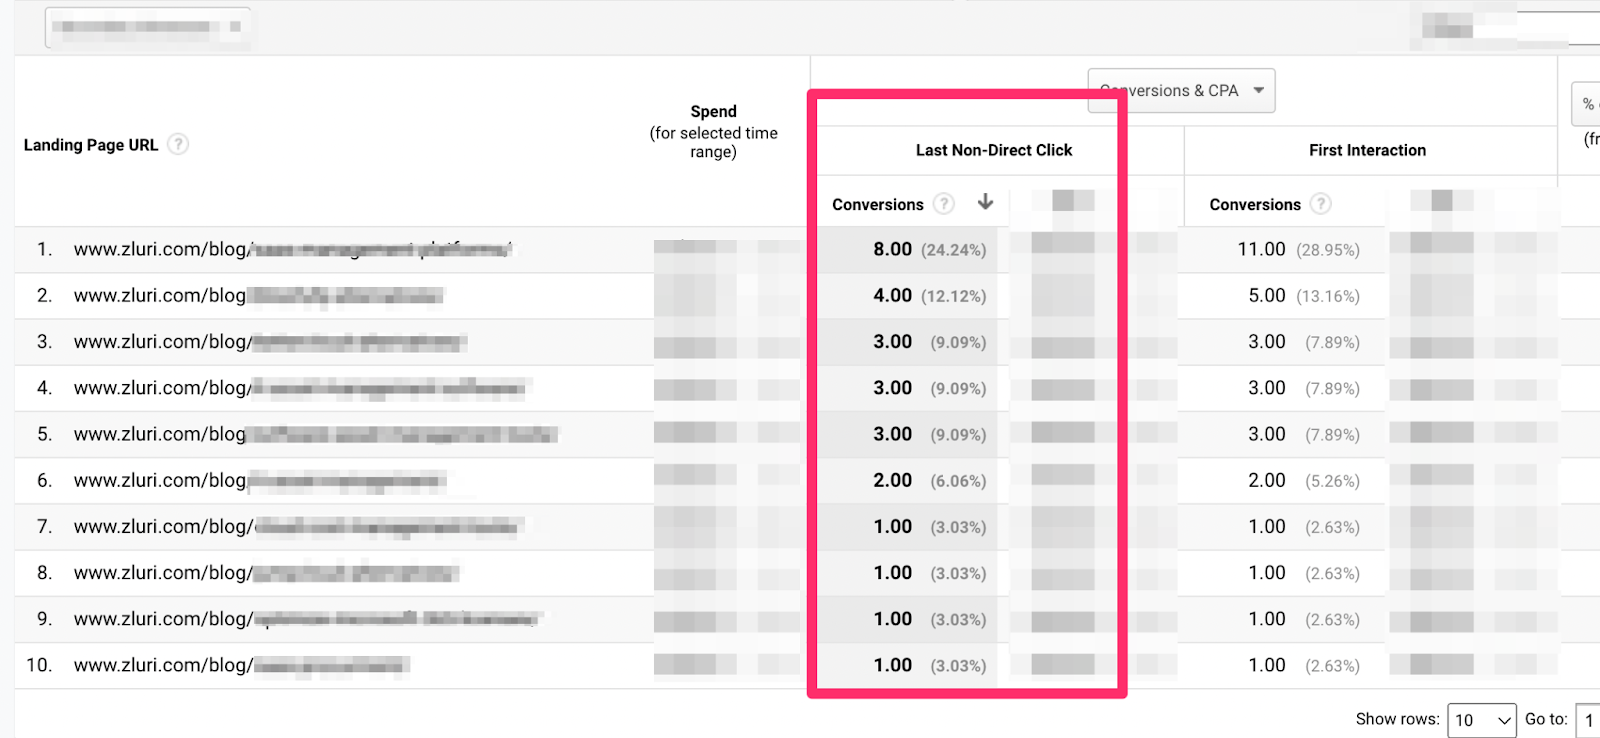Open landing page URL in row 2
This screenshot has width=1600, height=738.
(x=258, y=295)
